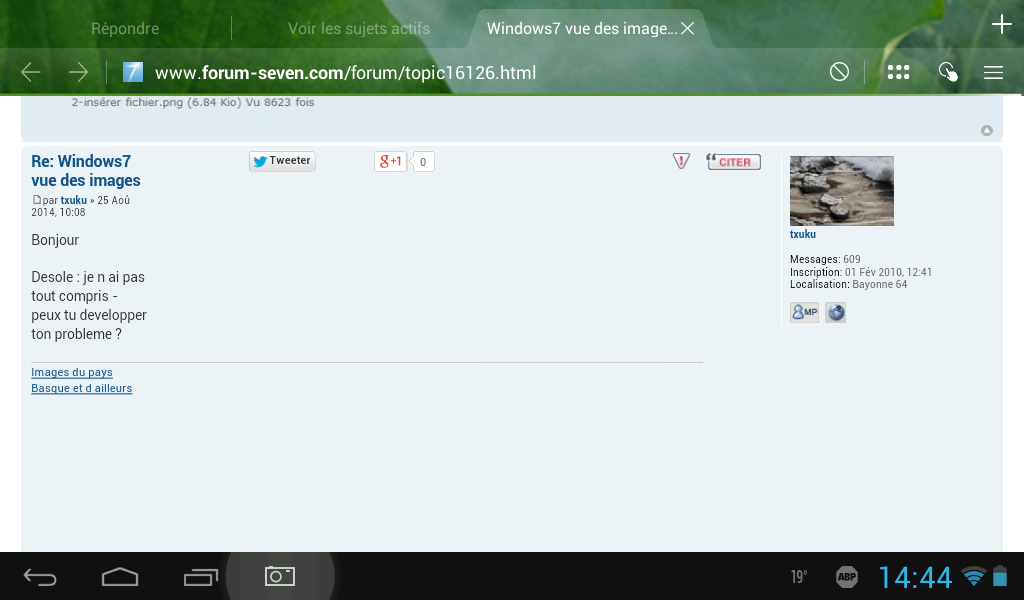Give the post a Google +1
Viewport: 1024px width, 600px height.
390,161
